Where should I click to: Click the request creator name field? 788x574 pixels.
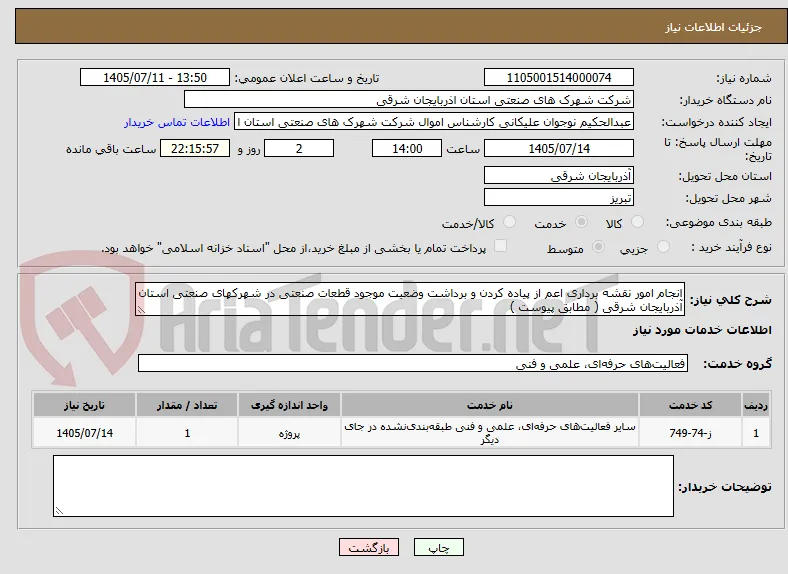pos(434,122)
